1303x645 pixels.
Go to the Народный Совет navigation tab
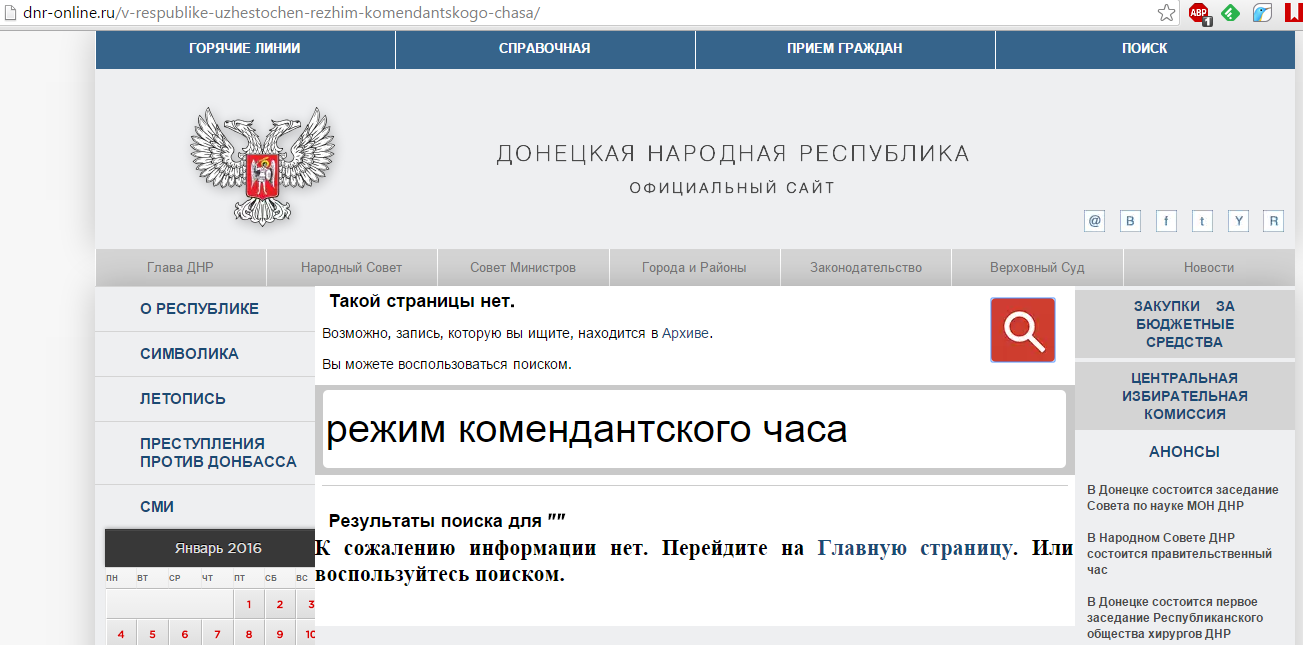coord(351,267)
